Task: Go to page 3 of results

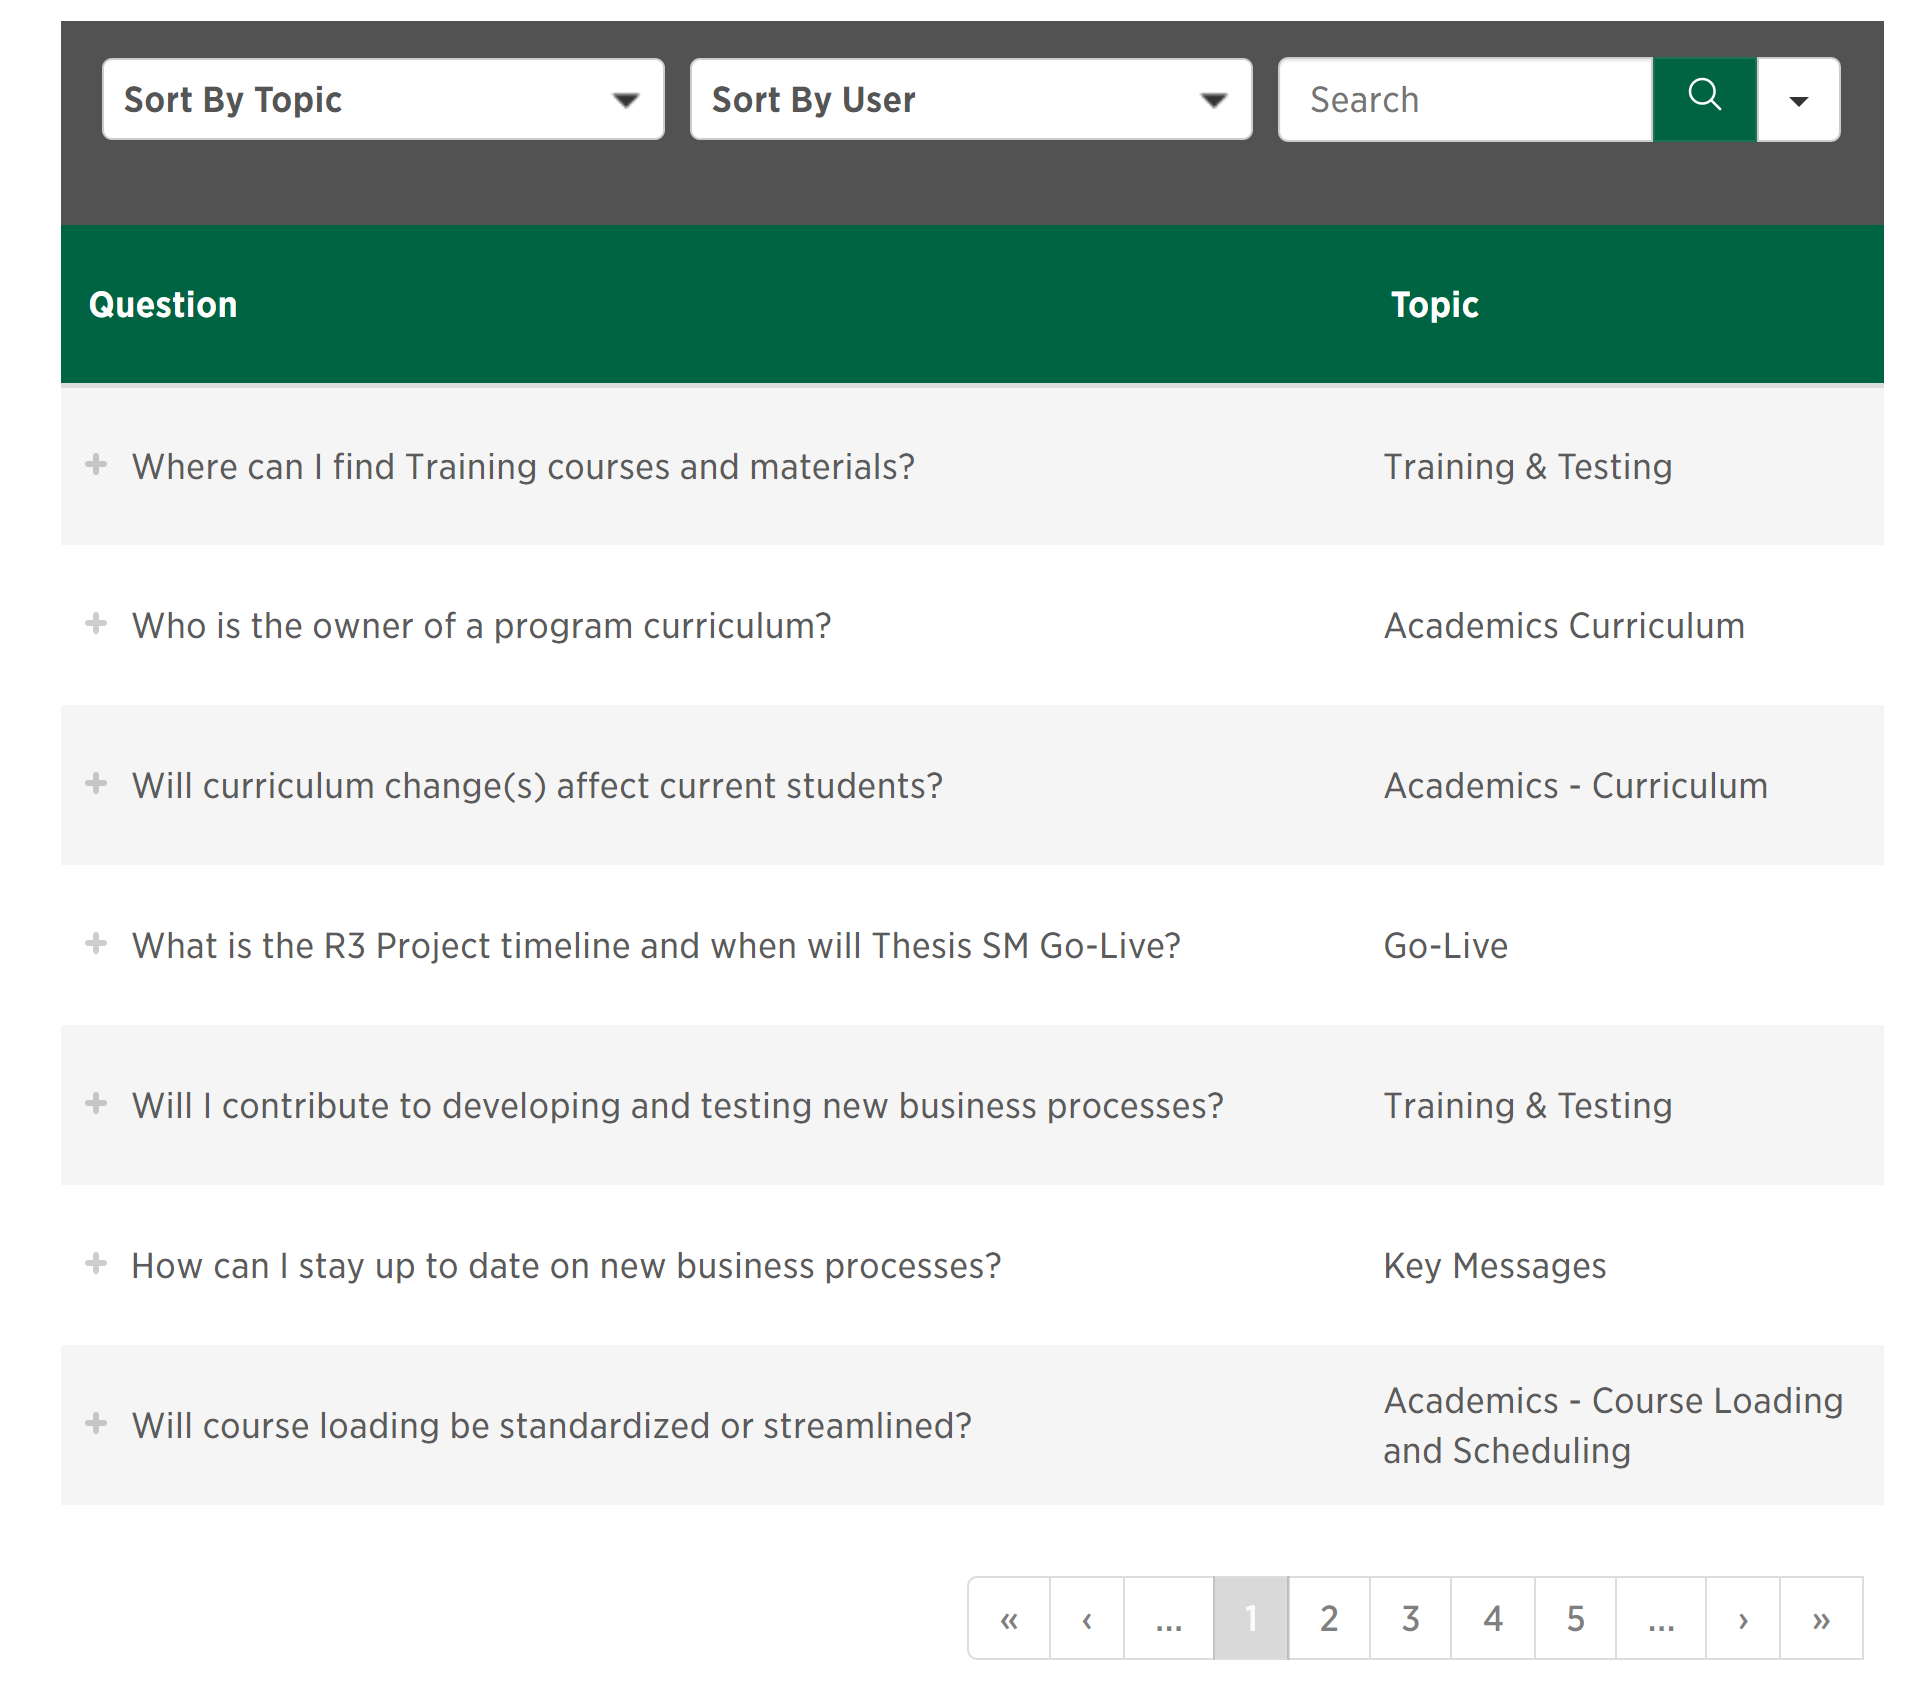Action: (x=1410, y=1618)
